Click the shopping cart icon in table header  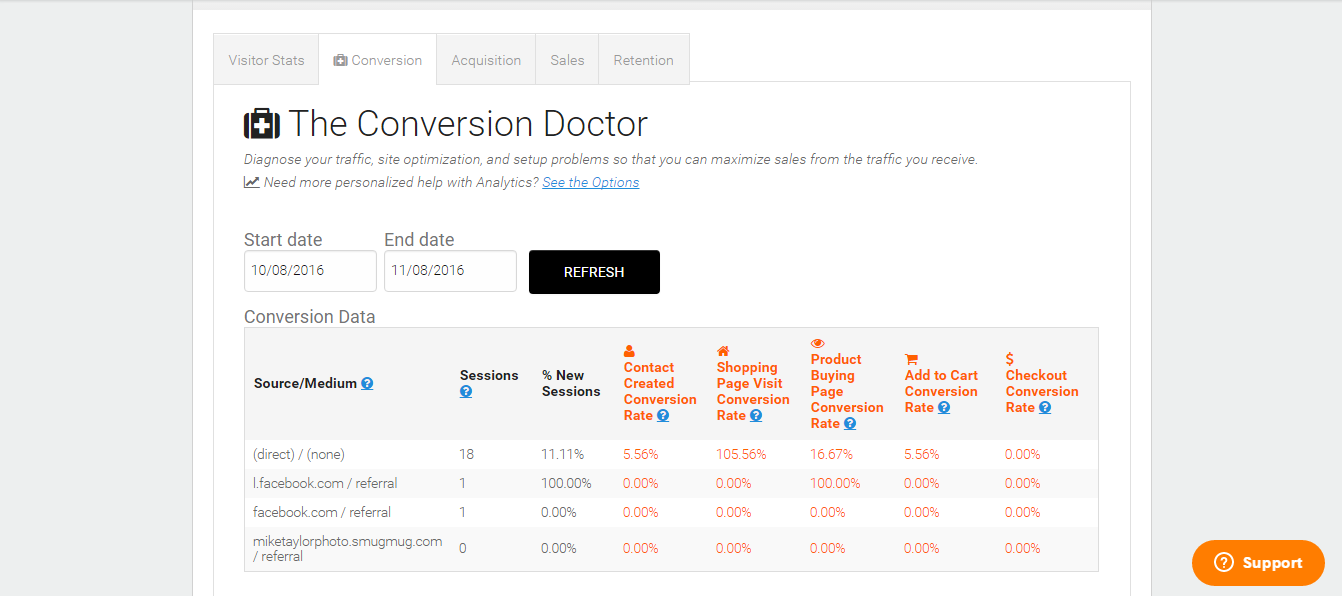click(911, 359)
